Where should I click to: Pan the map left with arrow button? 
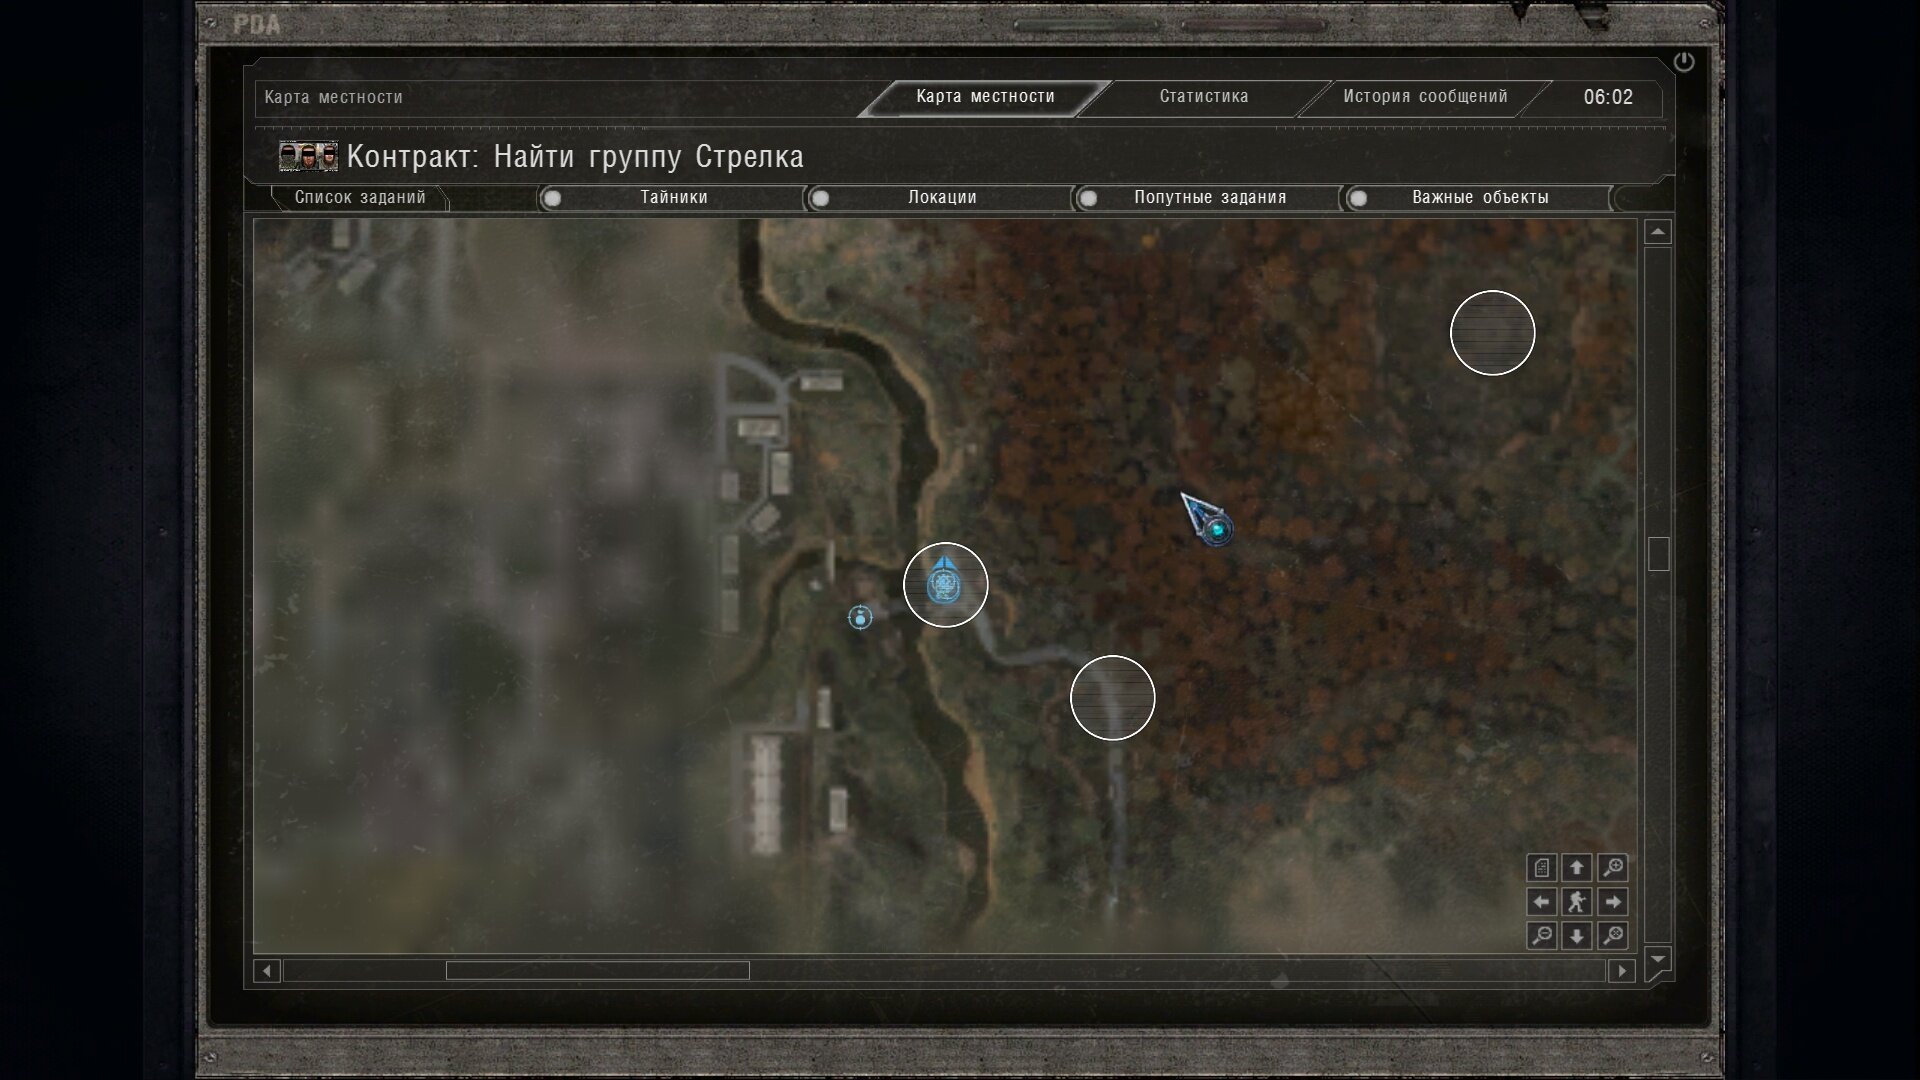pyautogui.click(x=1542, y=902)
